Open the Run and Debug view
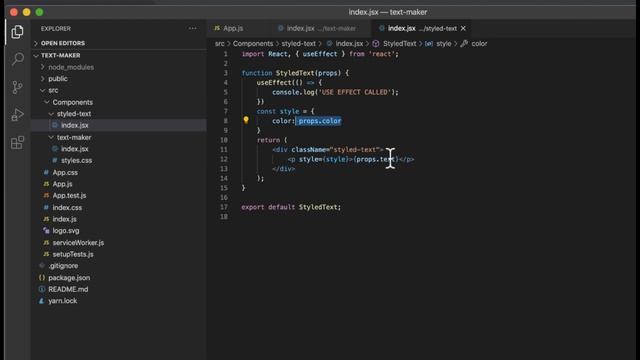Viewport: 640px width, 360px height. click(x=17, y=115)
